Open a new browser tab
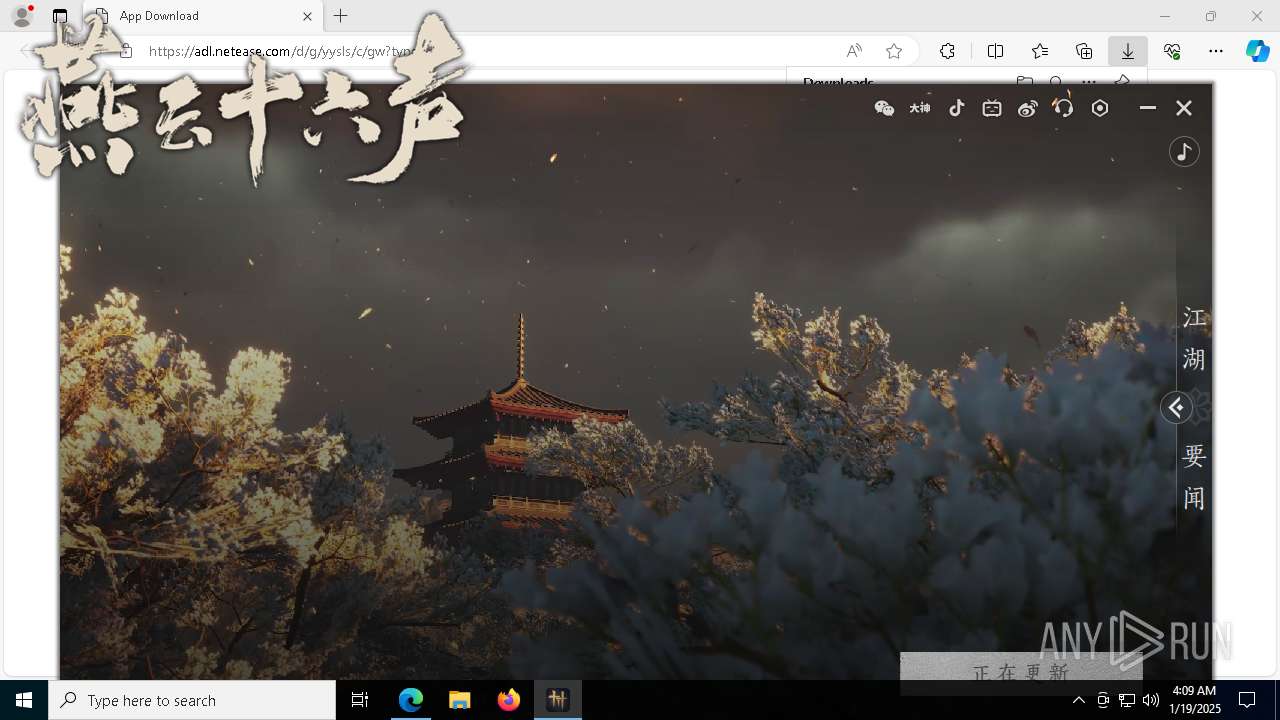1280x720 pixels. pos(341,16)
